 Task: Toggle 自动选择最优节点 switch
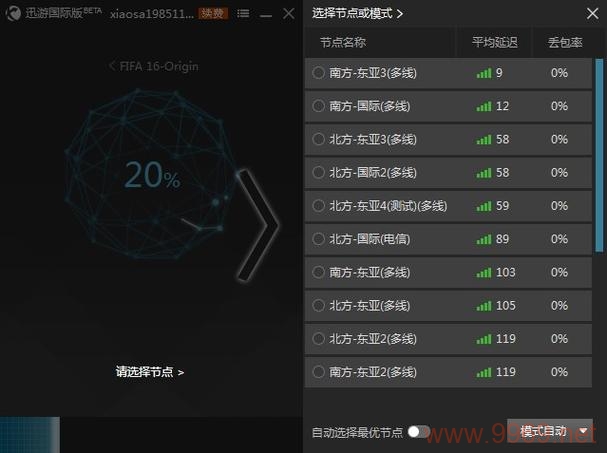pyautogui.click(x=418, y=431)
